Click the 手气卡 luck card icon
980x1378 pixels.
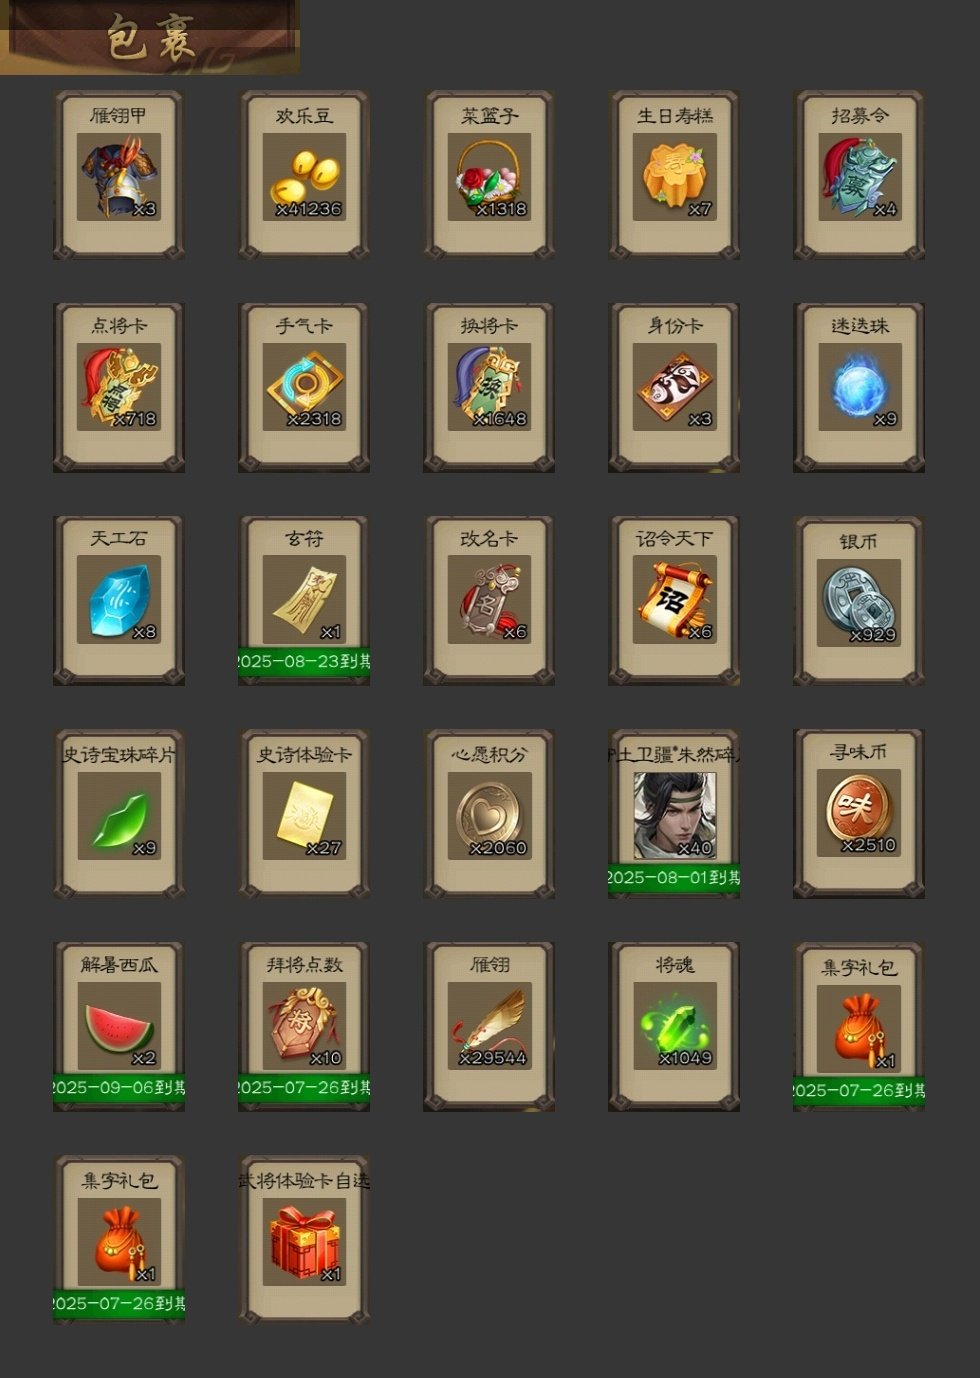pos(304,387)
